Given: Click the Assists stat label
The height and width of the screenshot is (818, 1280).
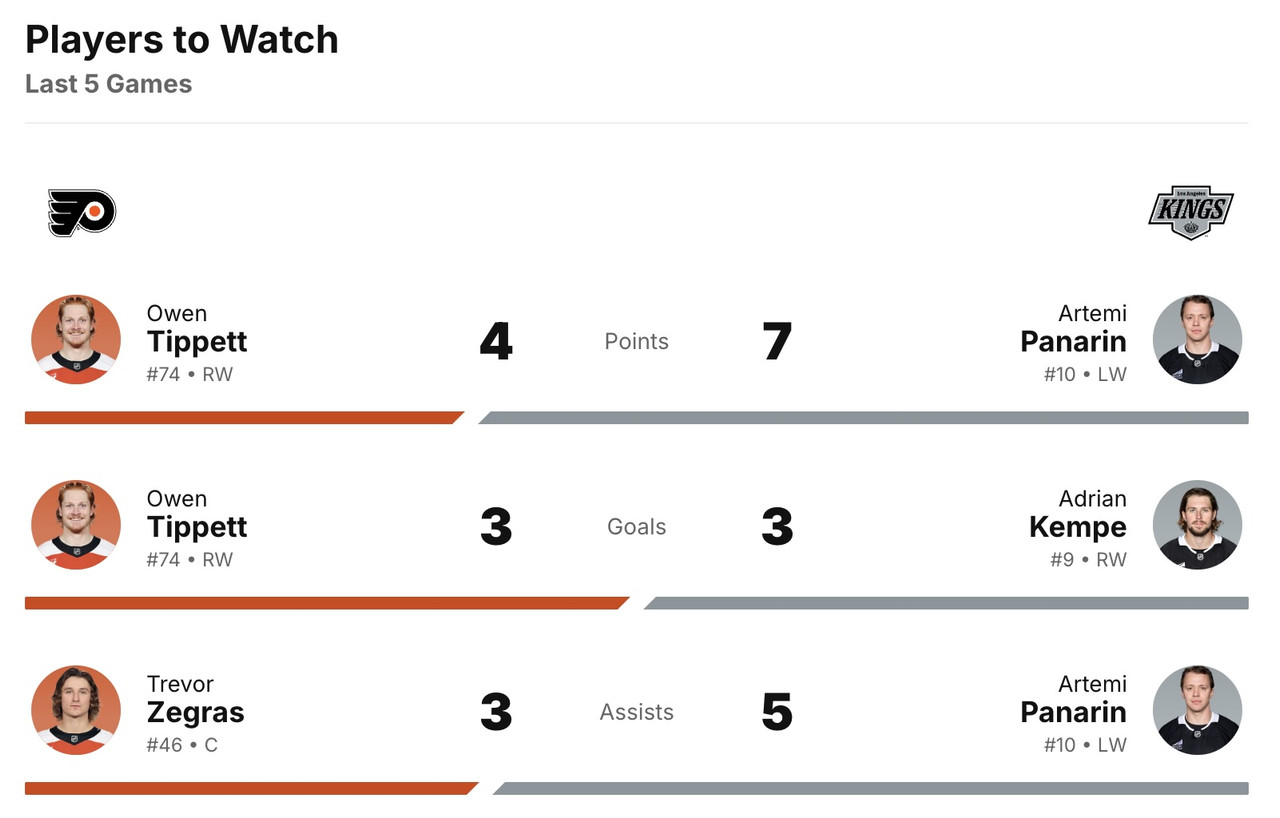Looking at the screenshot, I should coord(637,712).
